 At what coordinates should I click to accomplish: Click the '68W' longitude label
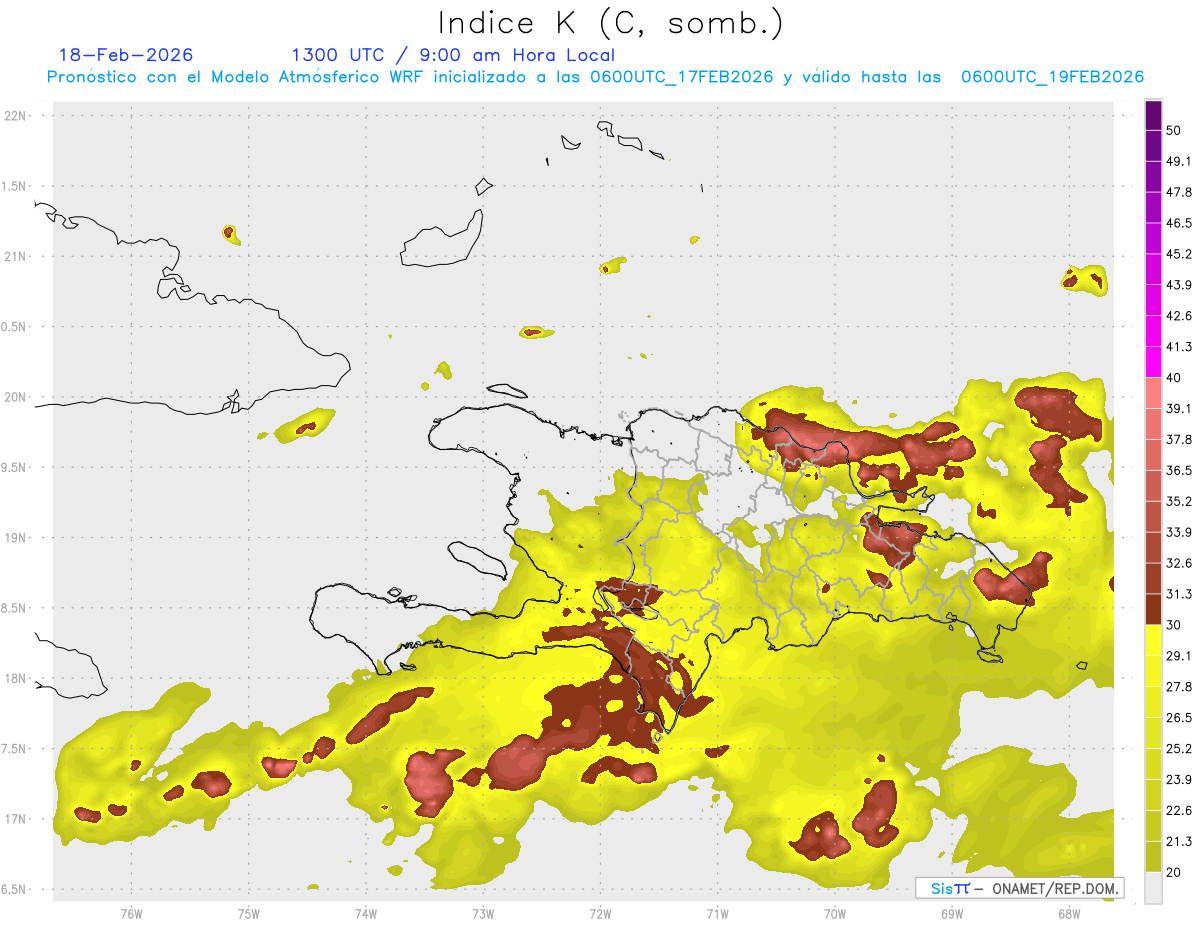1069,914
